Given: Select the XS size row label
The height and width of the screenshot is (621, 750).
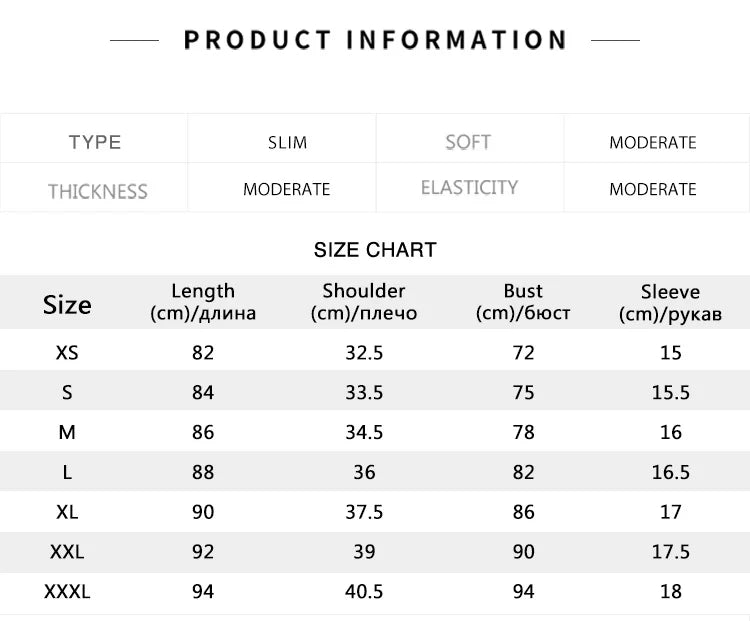Looking at the screenshot, I should [x=67, y=352].
